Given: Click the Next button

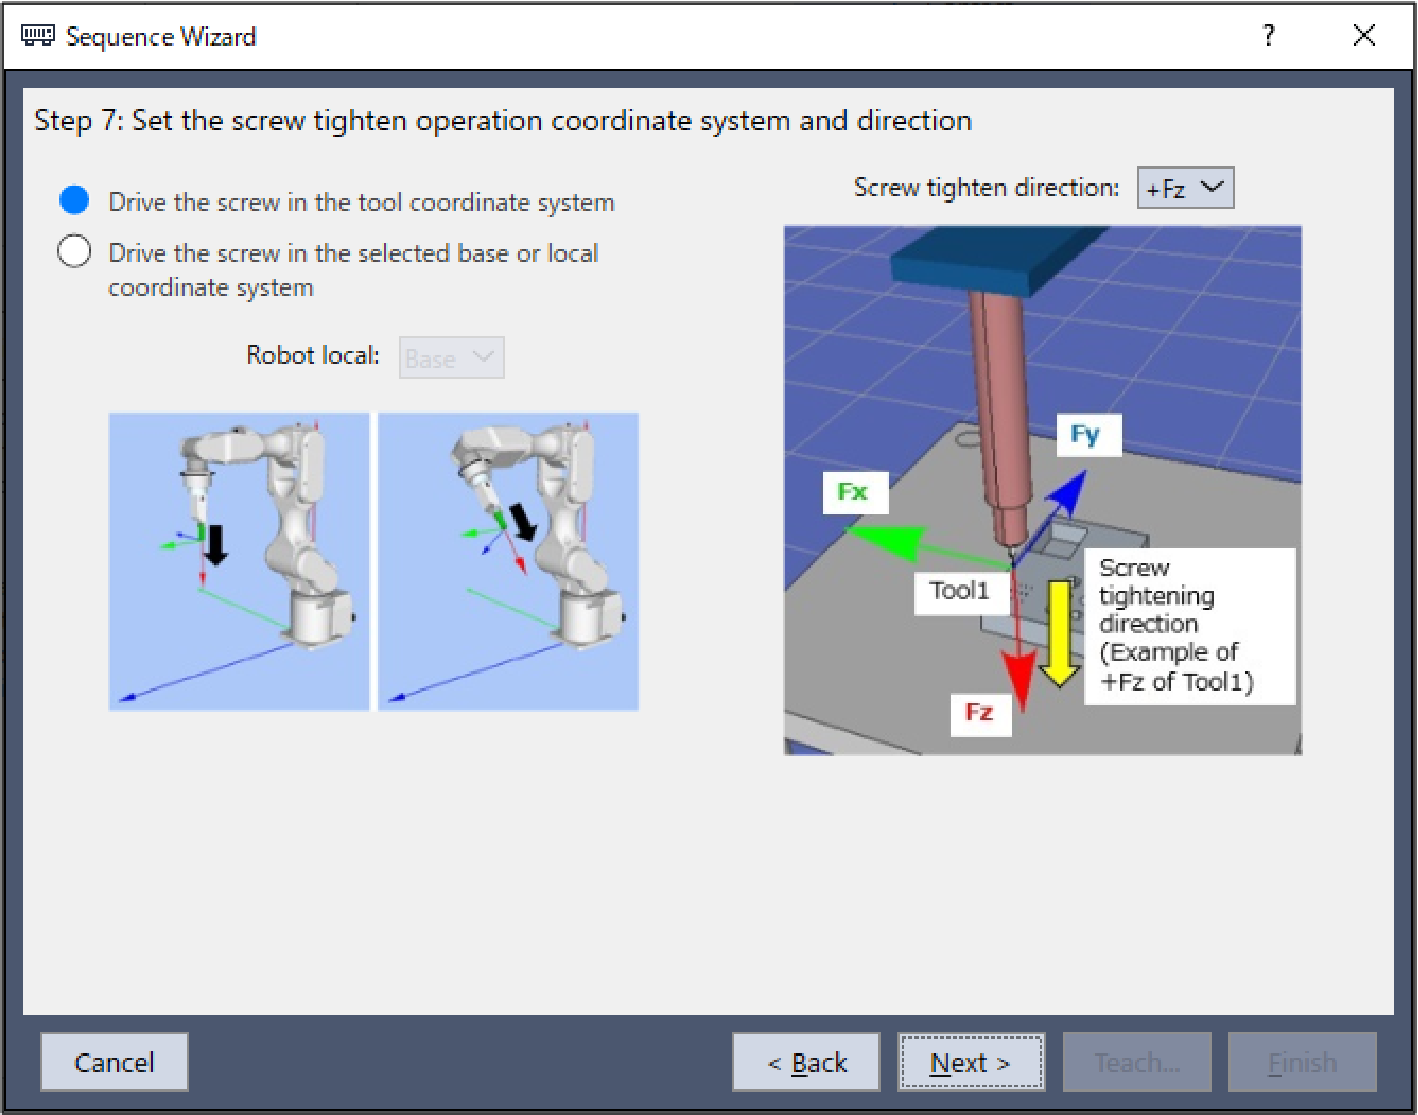Looking at the screenshot, I should click(x=970, y=1062).
